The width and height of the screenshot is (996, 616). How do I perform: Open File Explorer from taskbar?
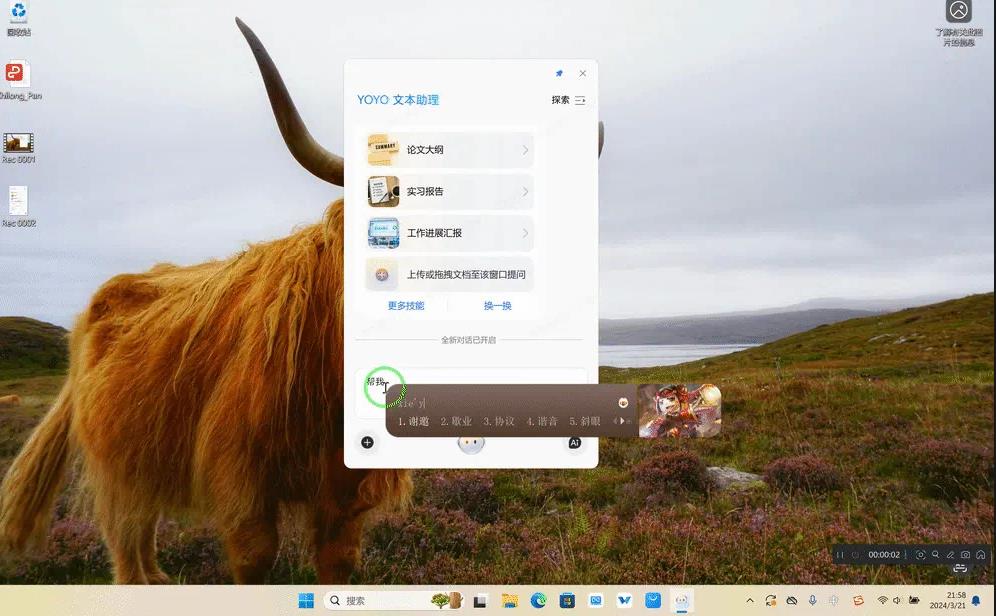pos(510,600)
